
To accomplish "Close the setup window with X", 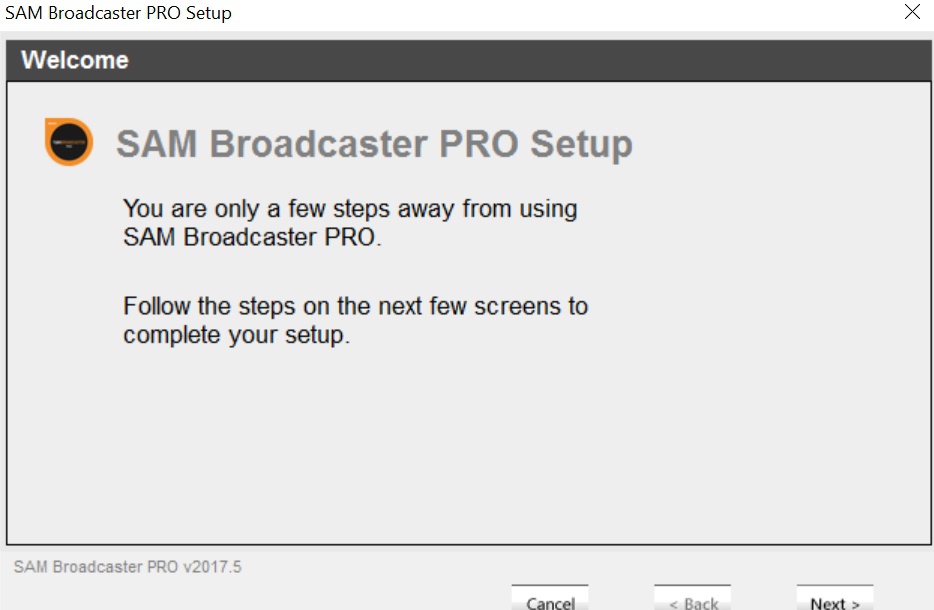I will pos(912,12).
